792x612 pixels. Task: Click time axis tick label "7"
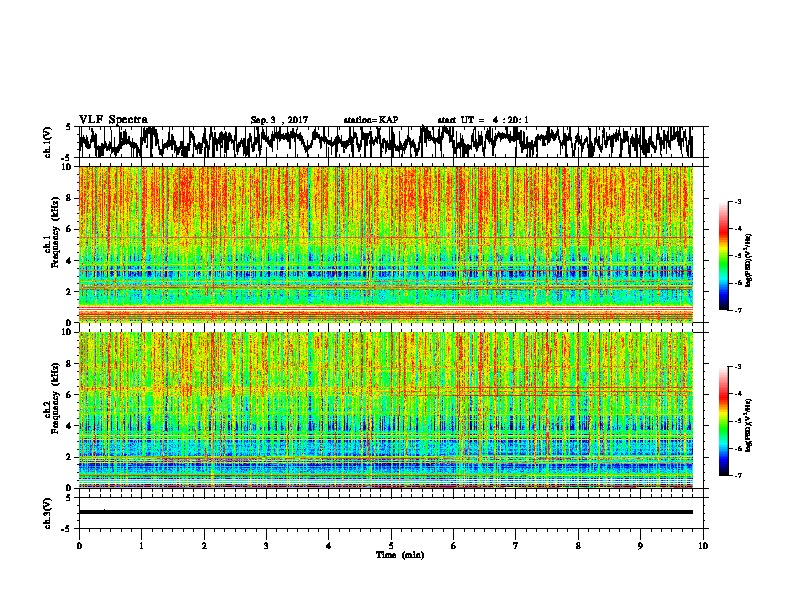(x=516, y=546)
